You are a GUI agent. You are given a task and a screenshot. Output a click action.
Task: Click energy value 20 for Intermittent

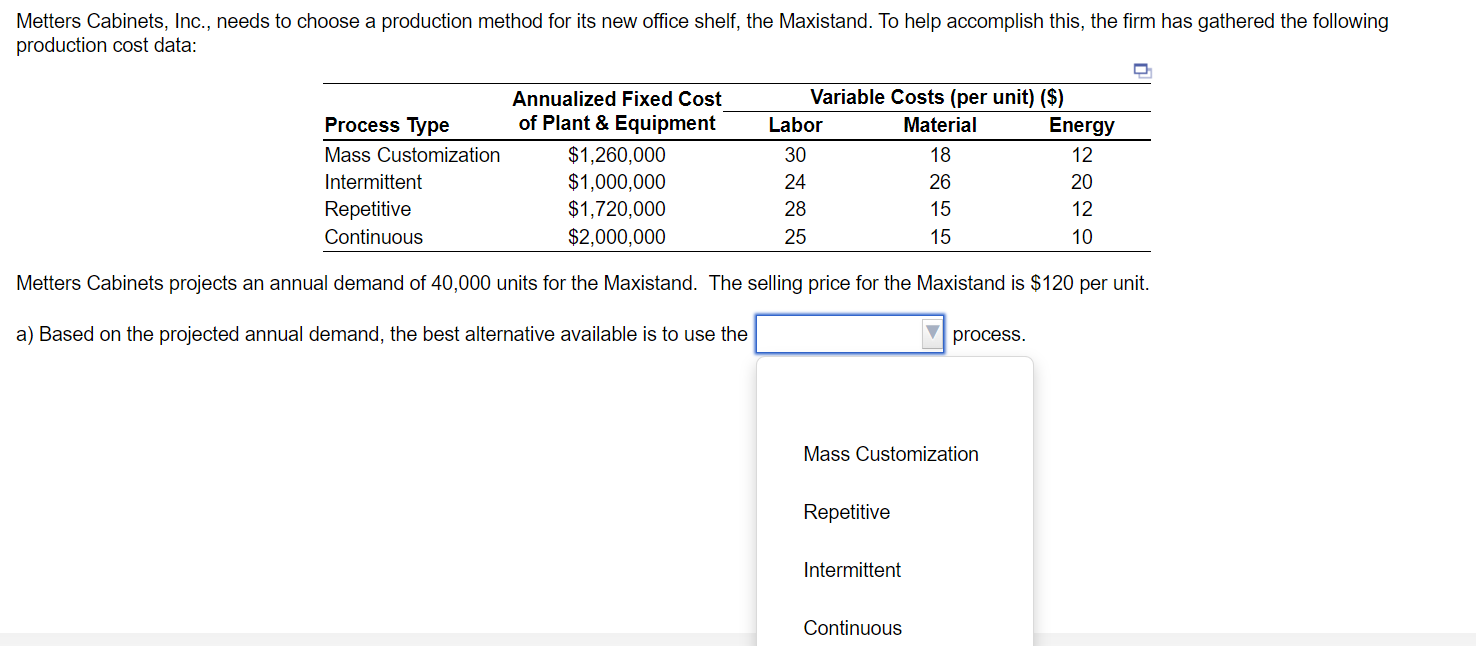1082,182
